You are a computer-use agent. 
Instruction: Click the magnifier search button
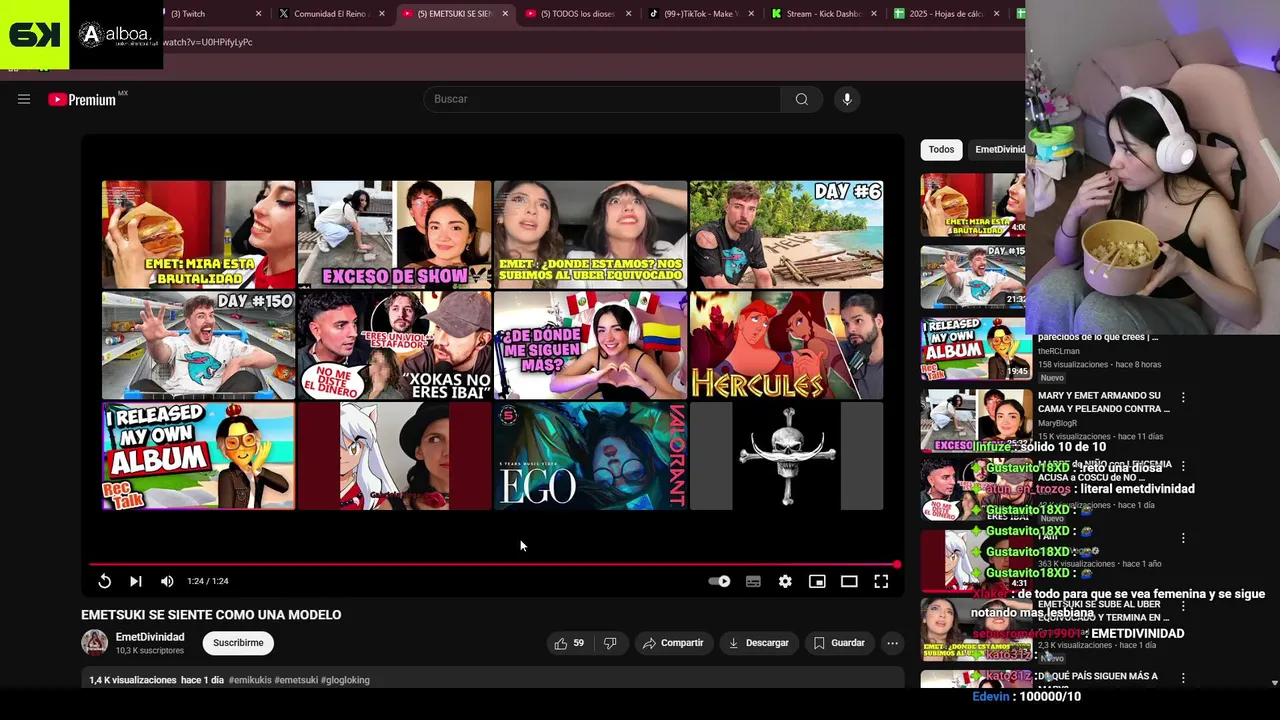coord(801,99)
